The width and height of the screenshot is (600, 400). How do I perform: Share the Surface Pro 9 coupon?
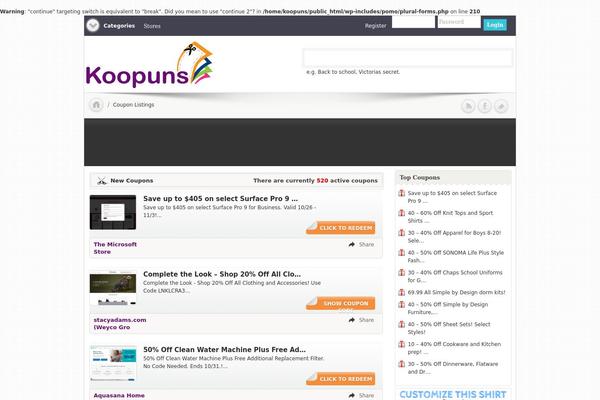pyautogui.click(x=361, y=244)
